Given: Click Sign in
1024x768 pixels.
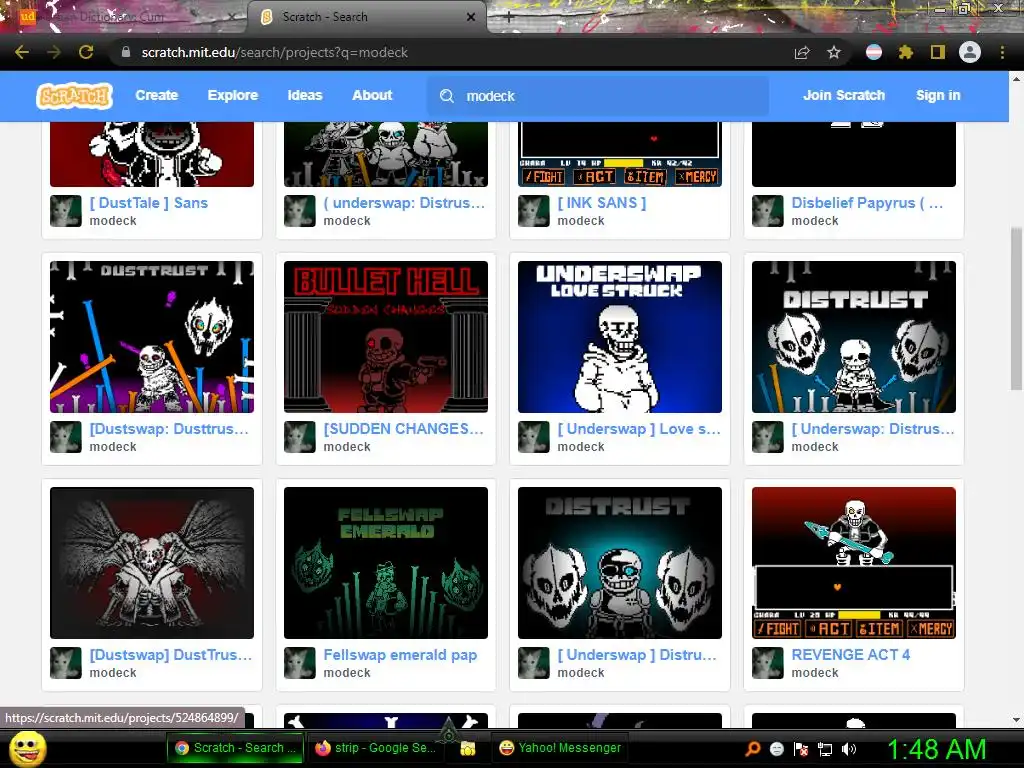Looking at the screenshot, I should click(938, 95).
